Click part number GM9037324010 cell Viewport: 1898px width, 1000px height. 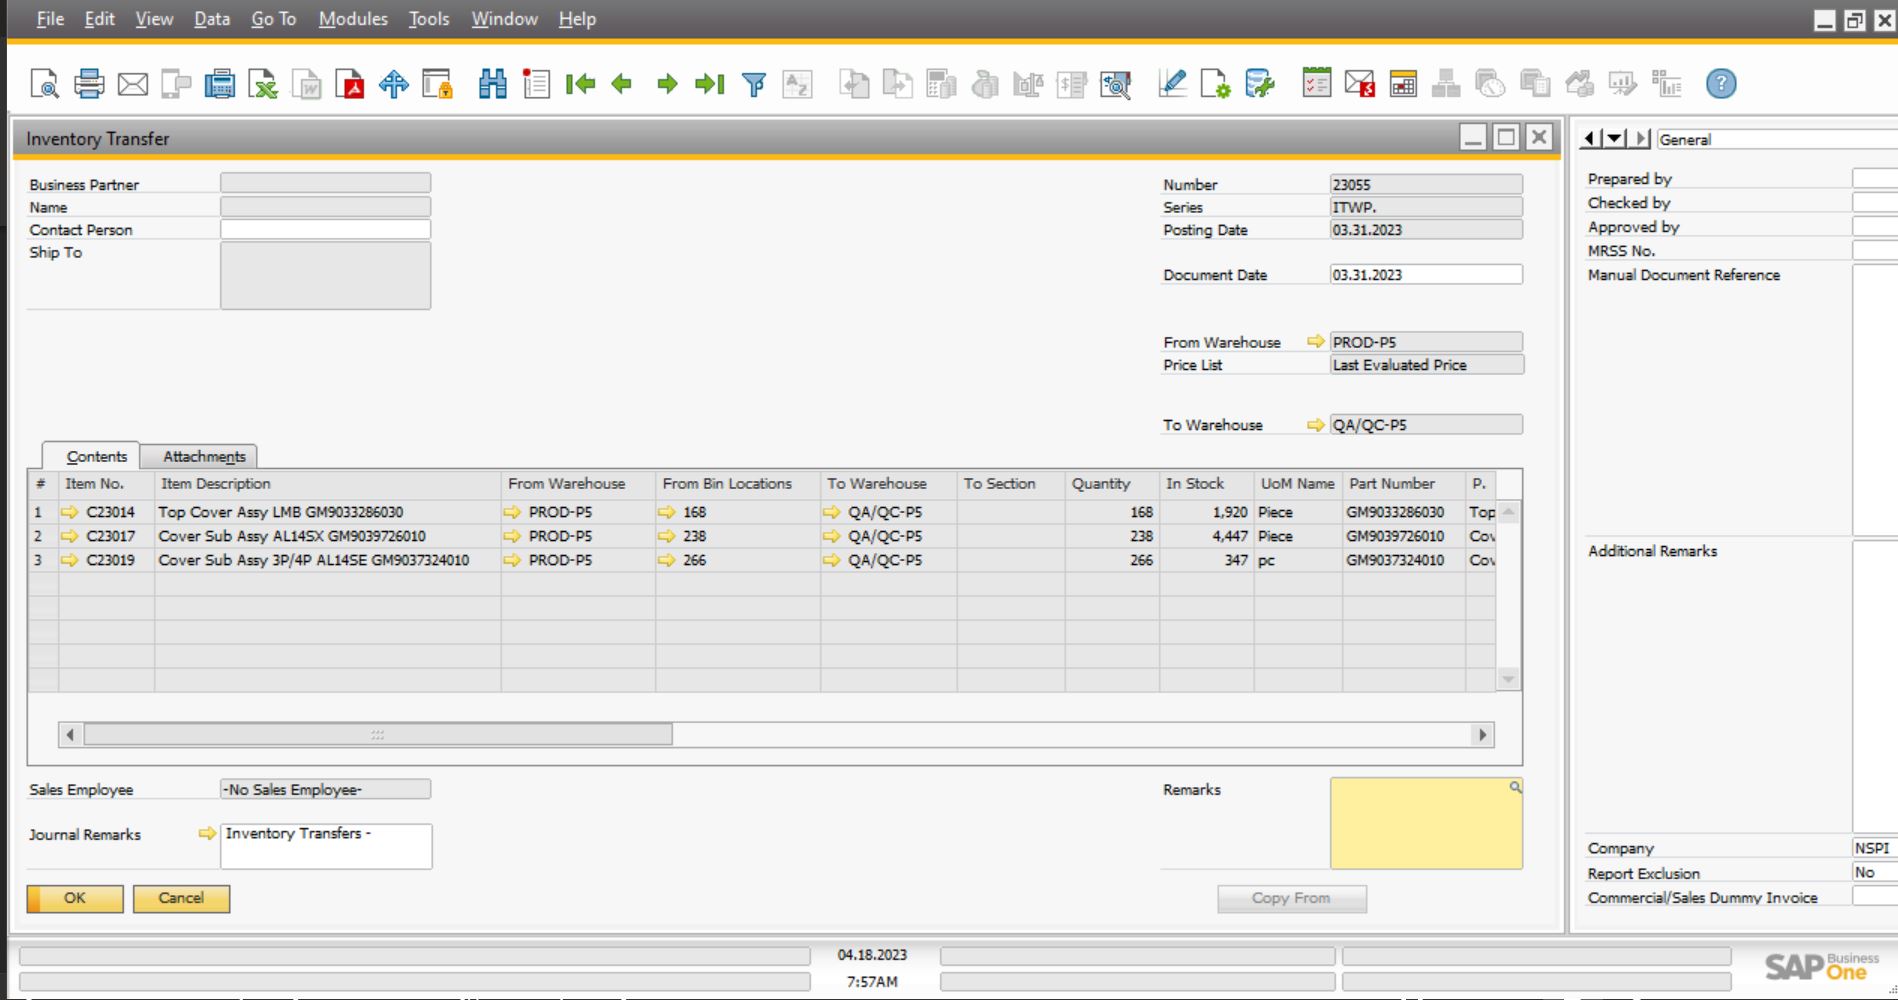1403,560
